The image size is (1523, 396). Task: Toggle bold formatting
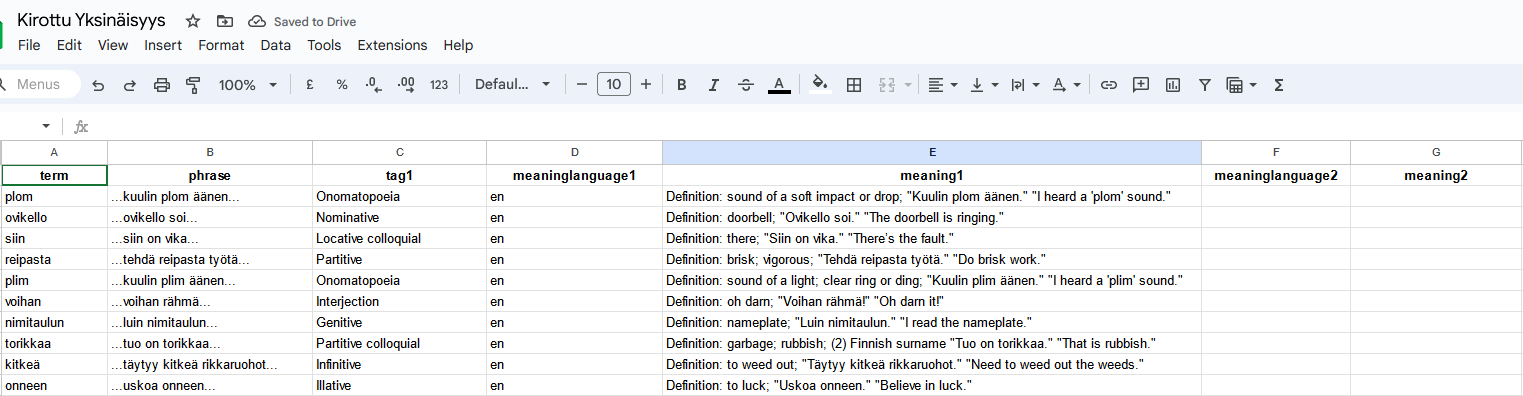click(x=681, y=85)
